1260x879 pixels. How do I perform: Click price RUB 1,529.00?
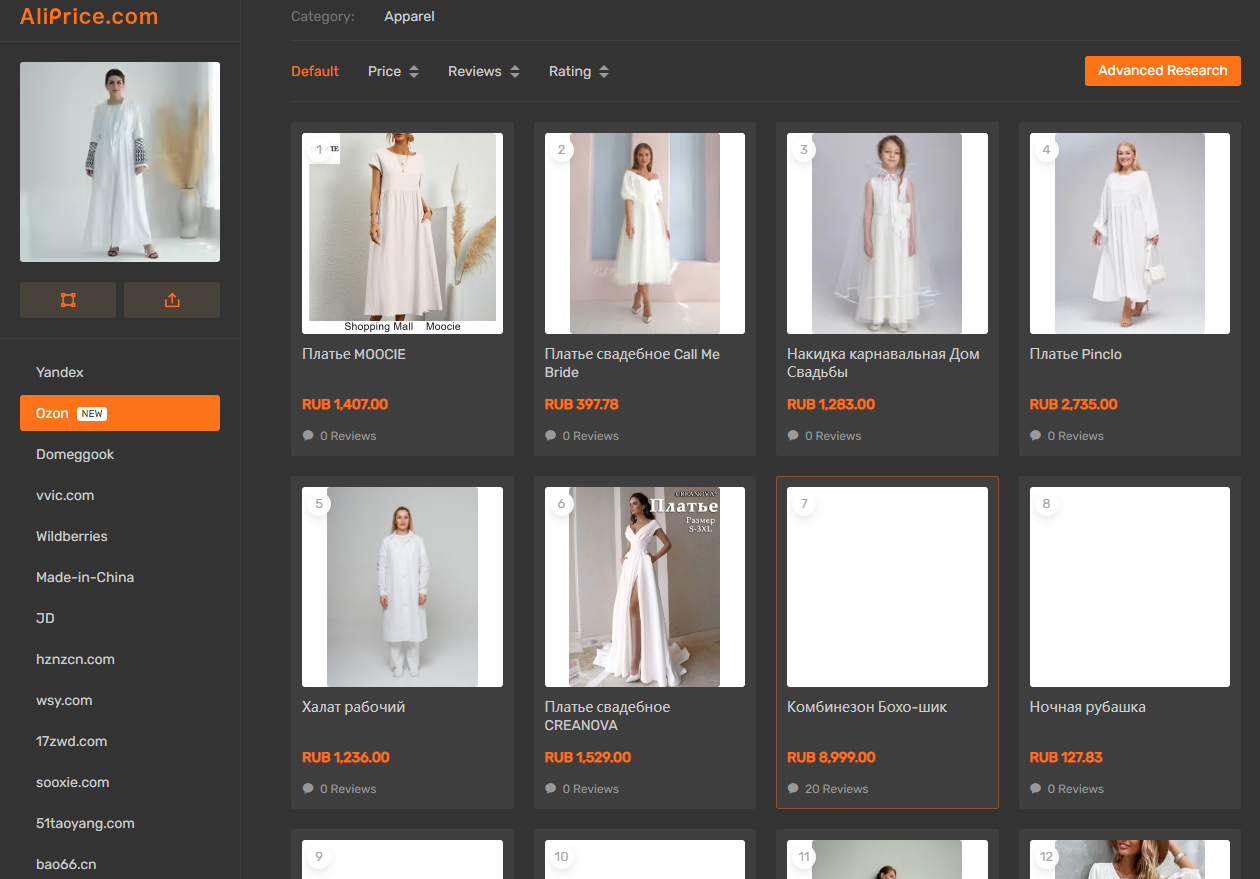pyautogui.click(x=588, y=757)
